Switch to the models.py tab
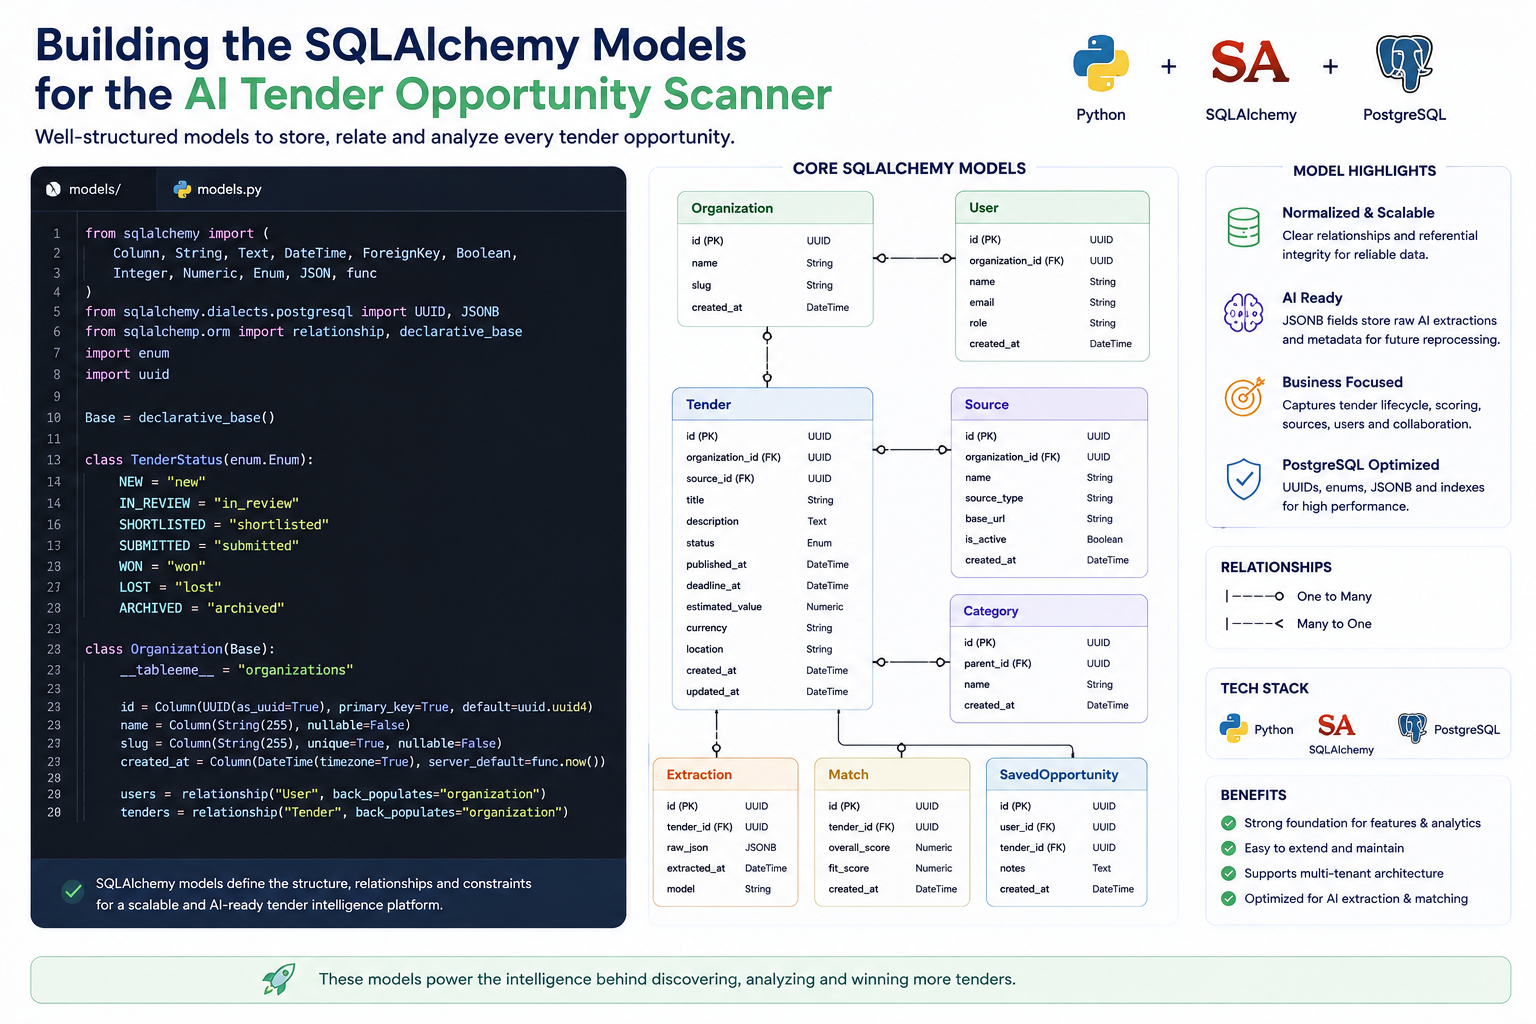1536x1024 pixels. click(218, 189)
